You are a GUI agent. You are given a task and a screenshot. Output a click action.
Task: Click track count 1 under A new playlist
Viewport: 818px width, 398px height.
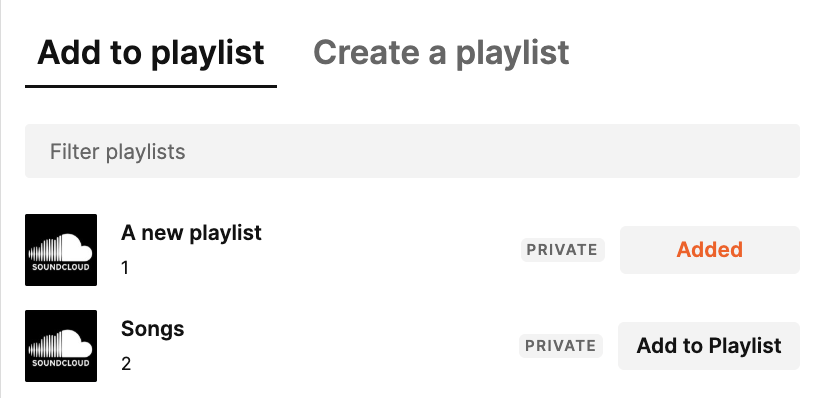(125, 268)
